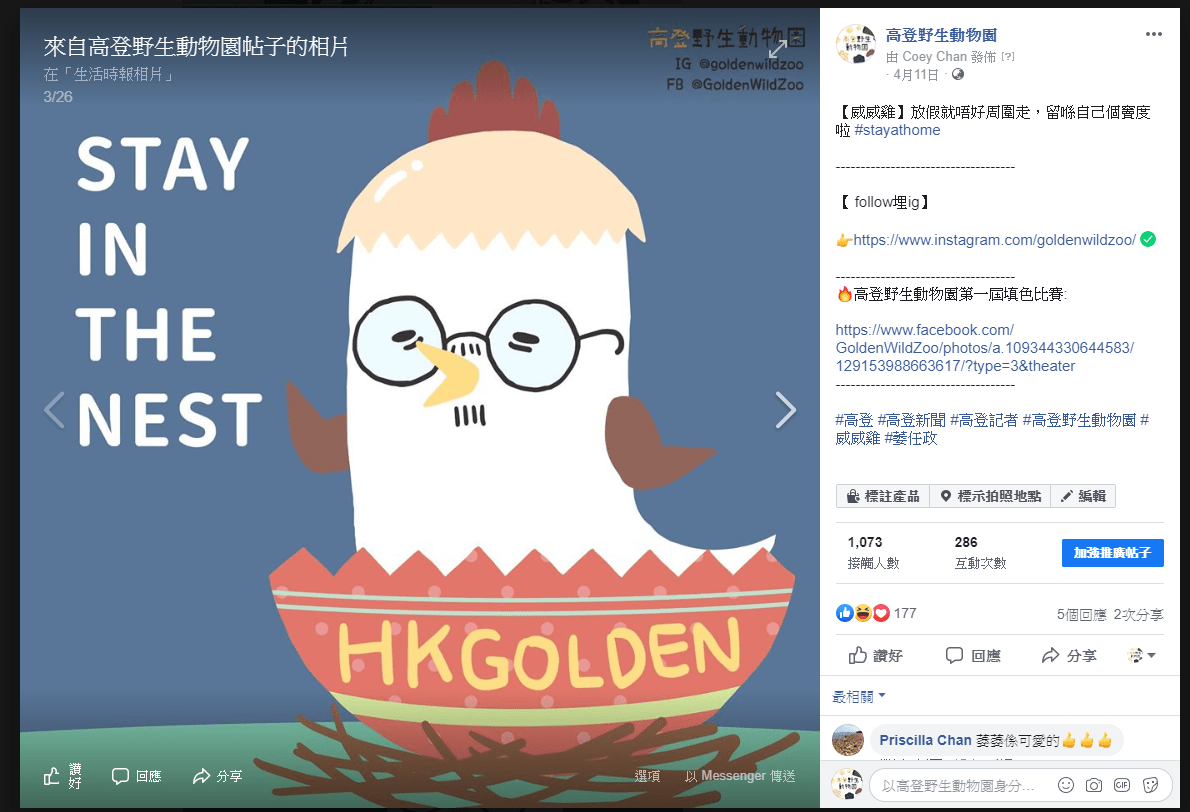Attach a photo using the camera icon
The image size is (1190, 812).
tap(1094, 785)
